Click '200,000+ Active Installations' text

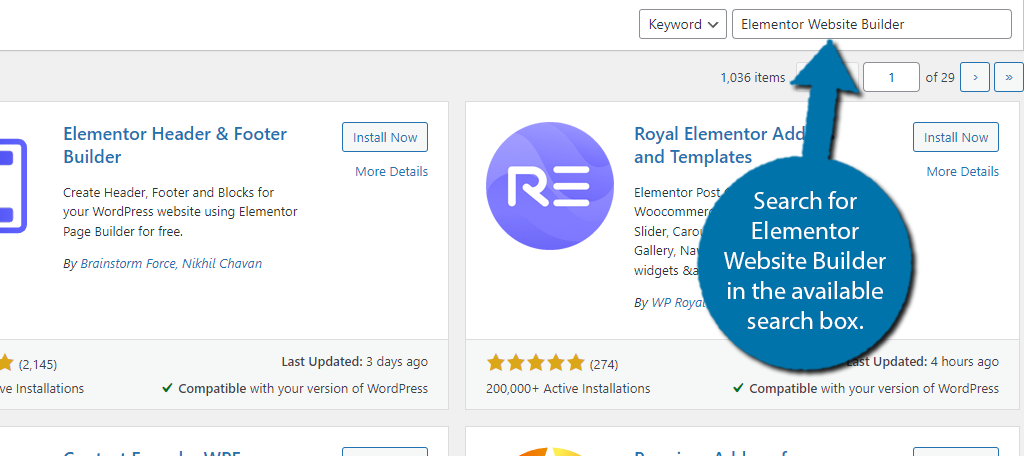[x=568, y=388]
